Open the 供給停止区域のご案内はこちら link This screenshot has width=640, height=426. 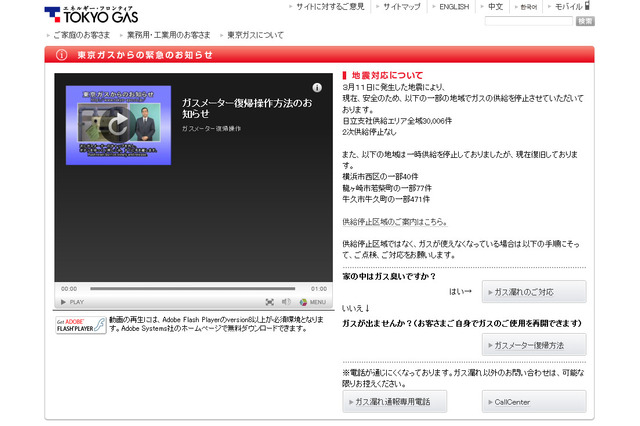click(x=394, y=222)
